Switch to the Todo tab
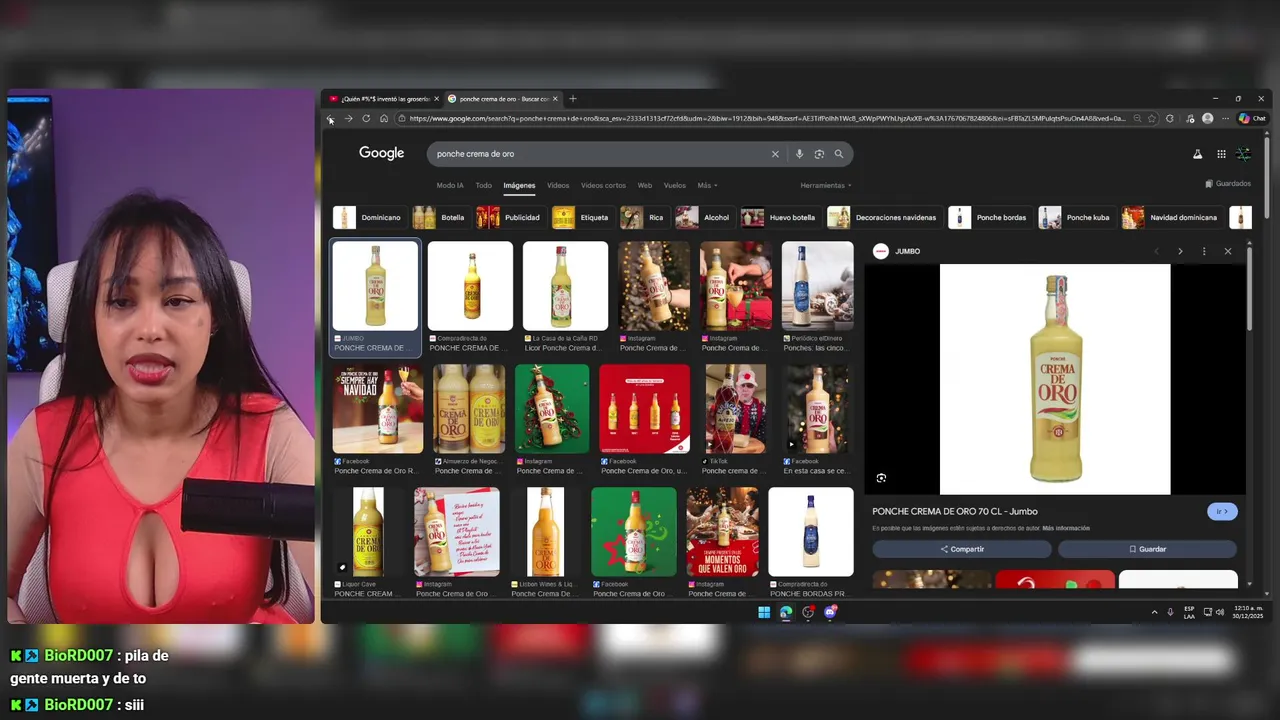The width and height of the screenshot is (1280, 720). click(x=484, y=185)
